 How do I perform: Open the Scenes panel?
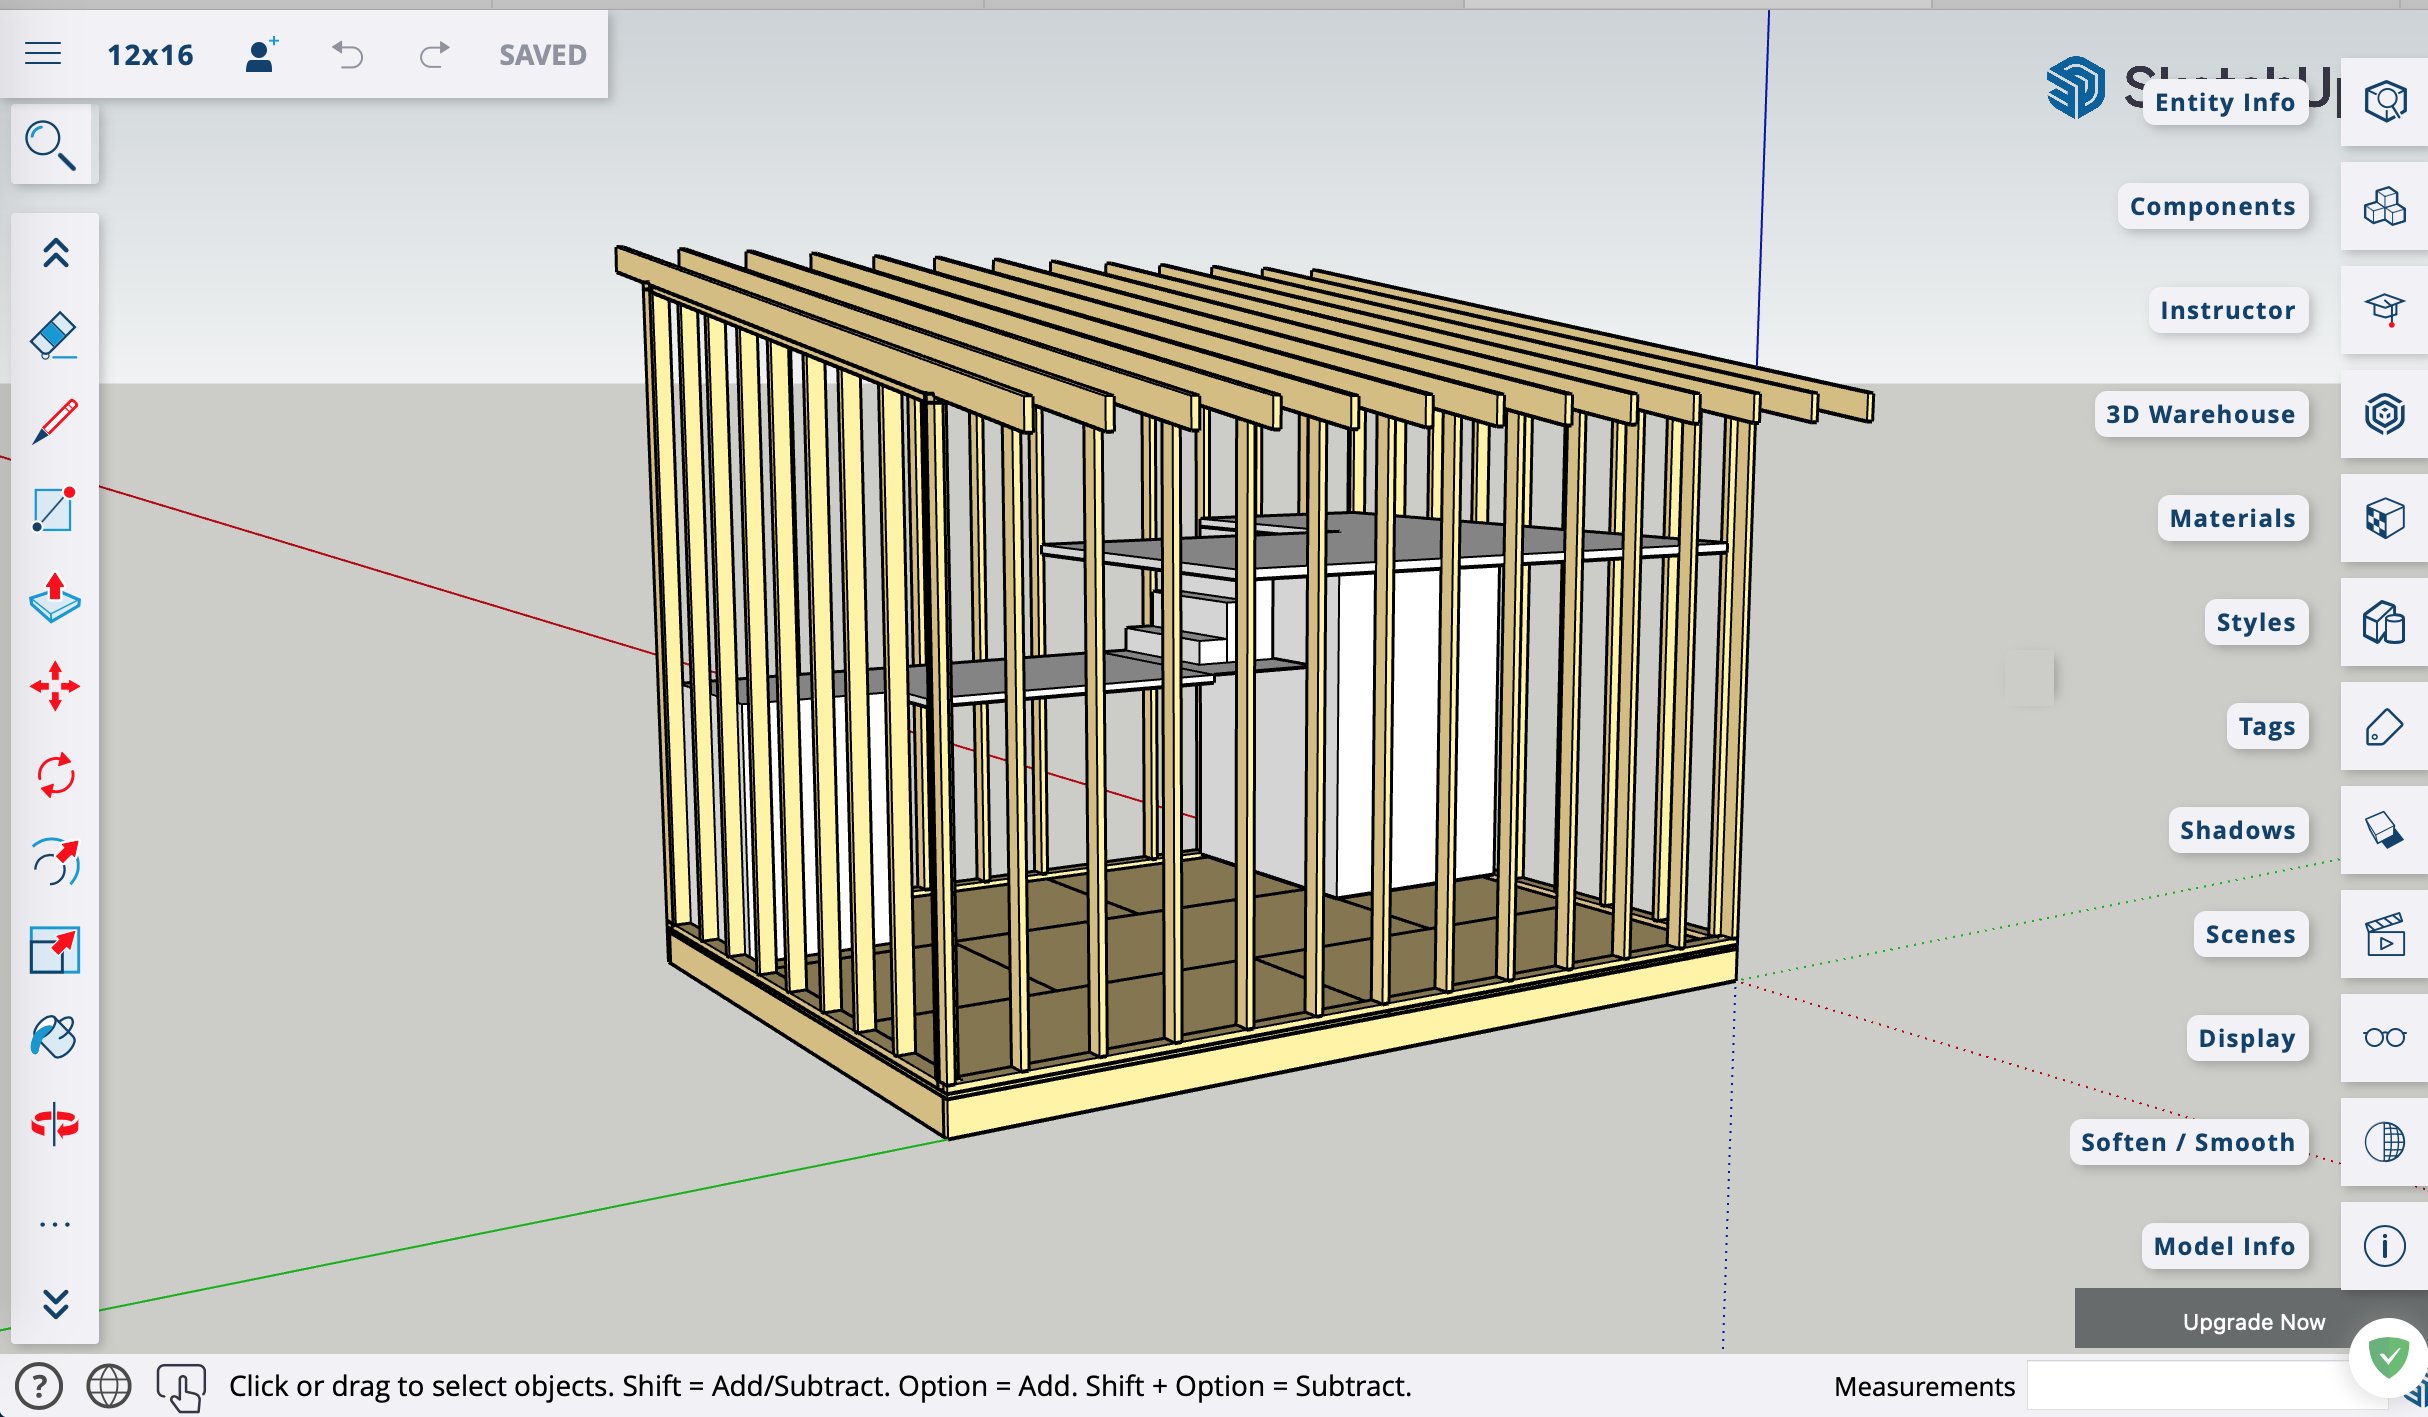click(2384, 934)
